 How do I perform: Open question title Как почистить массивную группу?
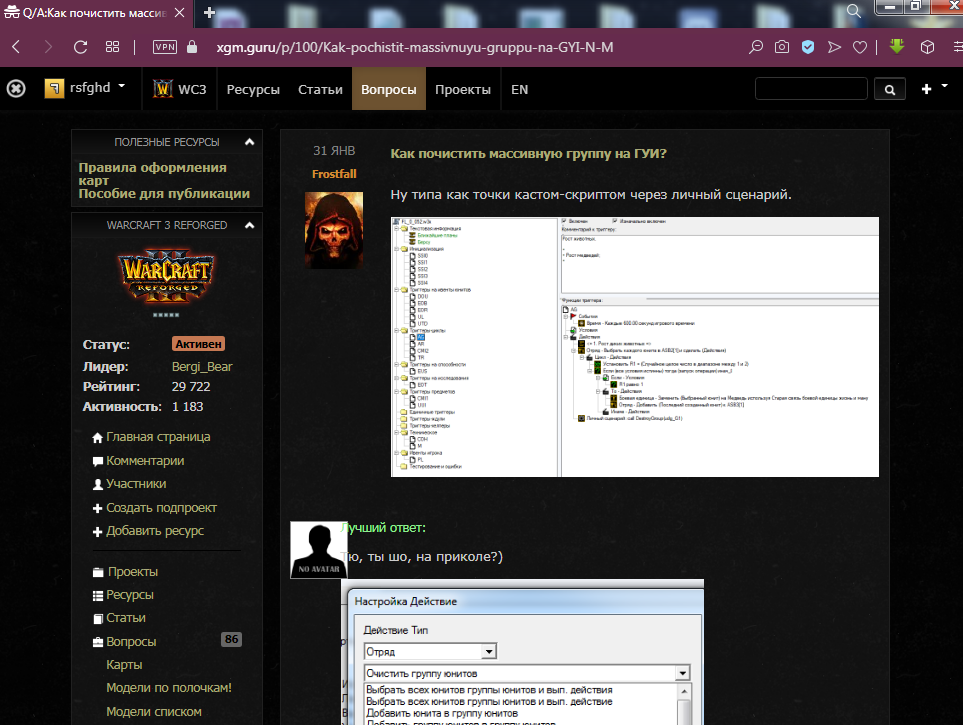click(x=528, y=154)
